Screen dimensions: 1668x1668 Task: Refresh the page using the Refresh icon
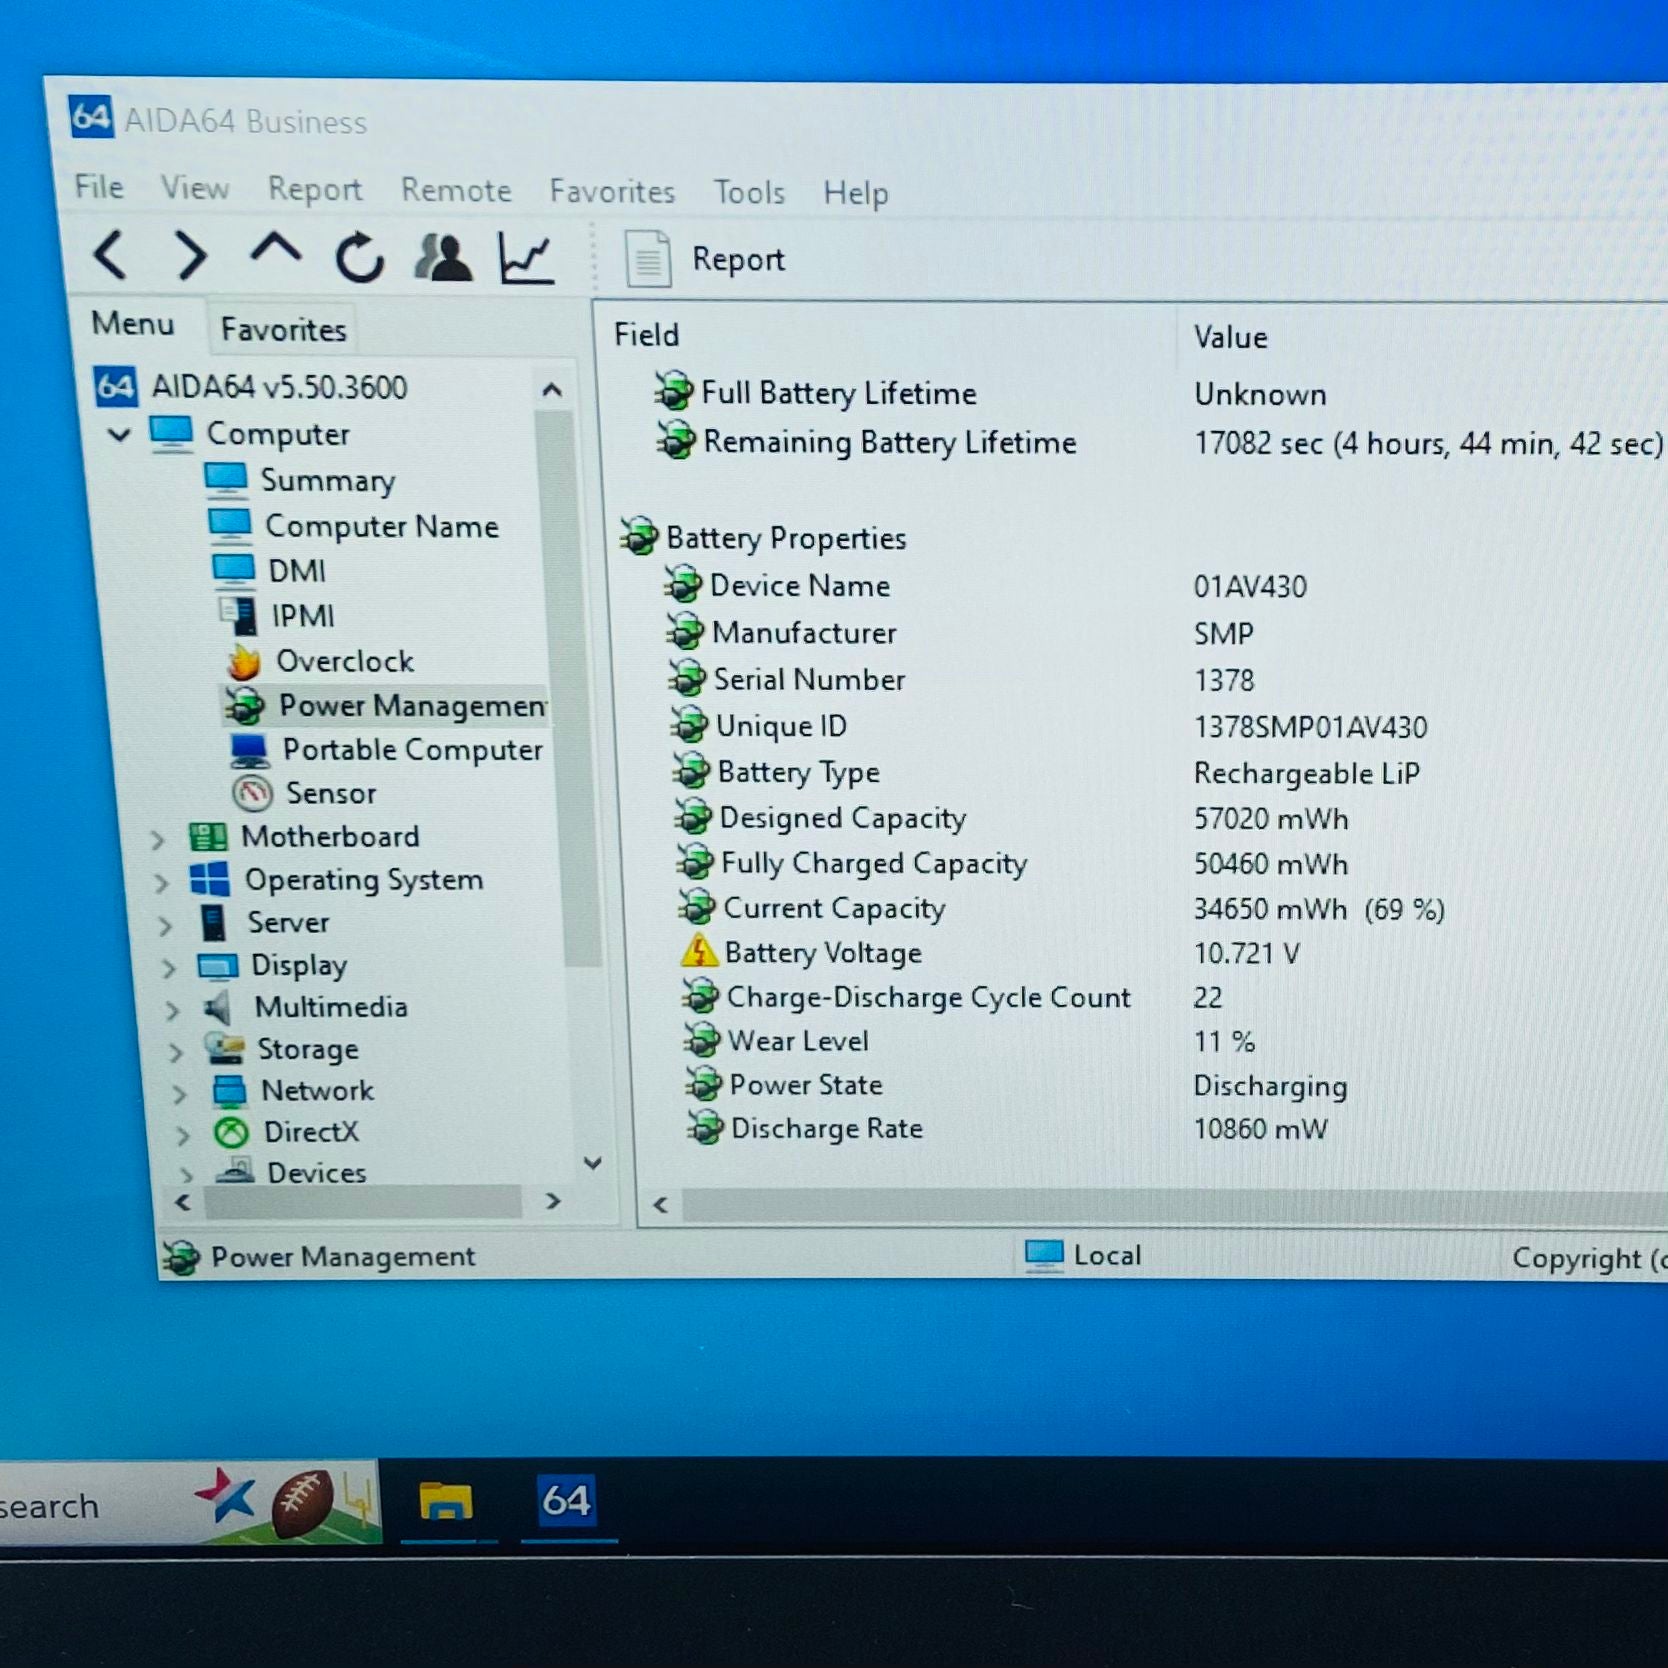(x=359, y=258)
